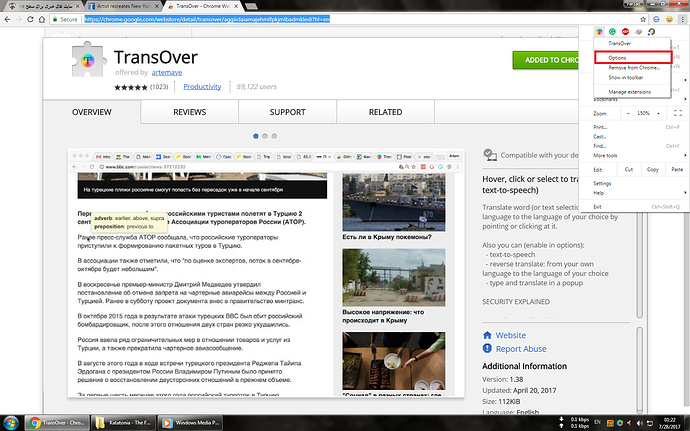Viewport: 690px width, 431px height.
Task: Select the Options menu entry
Action: coord(632,58)
